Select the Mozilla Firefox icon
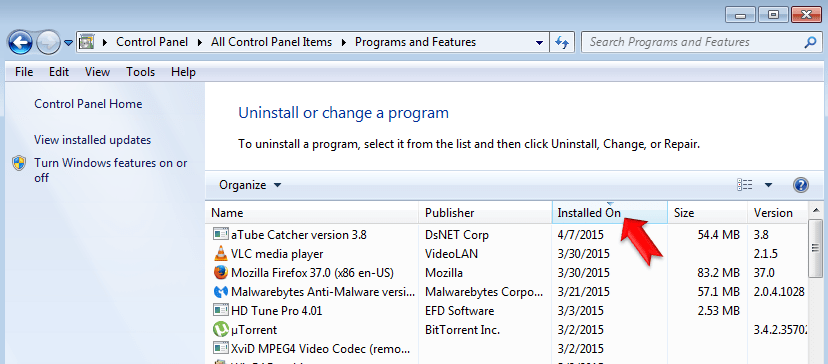 tap(220, 273)
